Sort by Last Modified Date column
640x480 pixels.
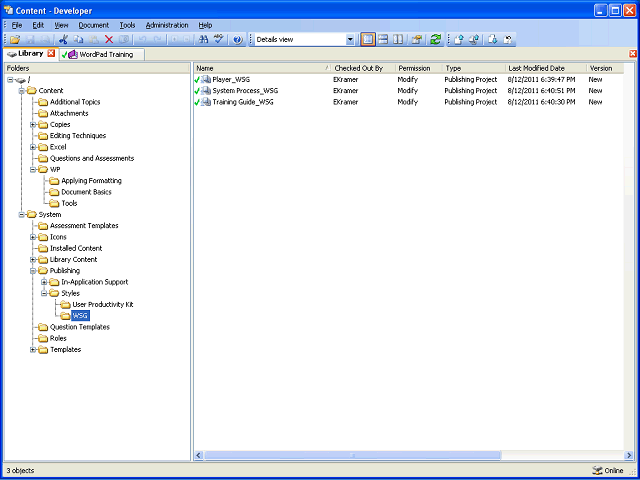[x=546, y=69]
